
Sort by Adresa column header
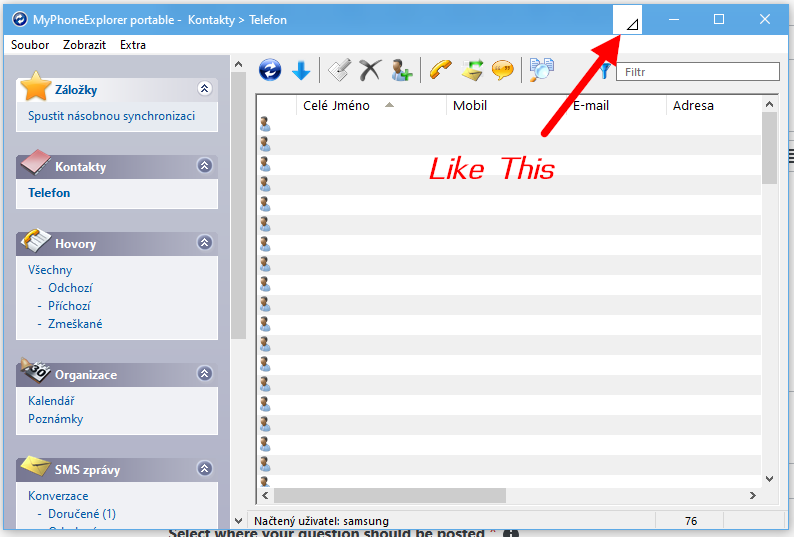click(x=713, y=105)
